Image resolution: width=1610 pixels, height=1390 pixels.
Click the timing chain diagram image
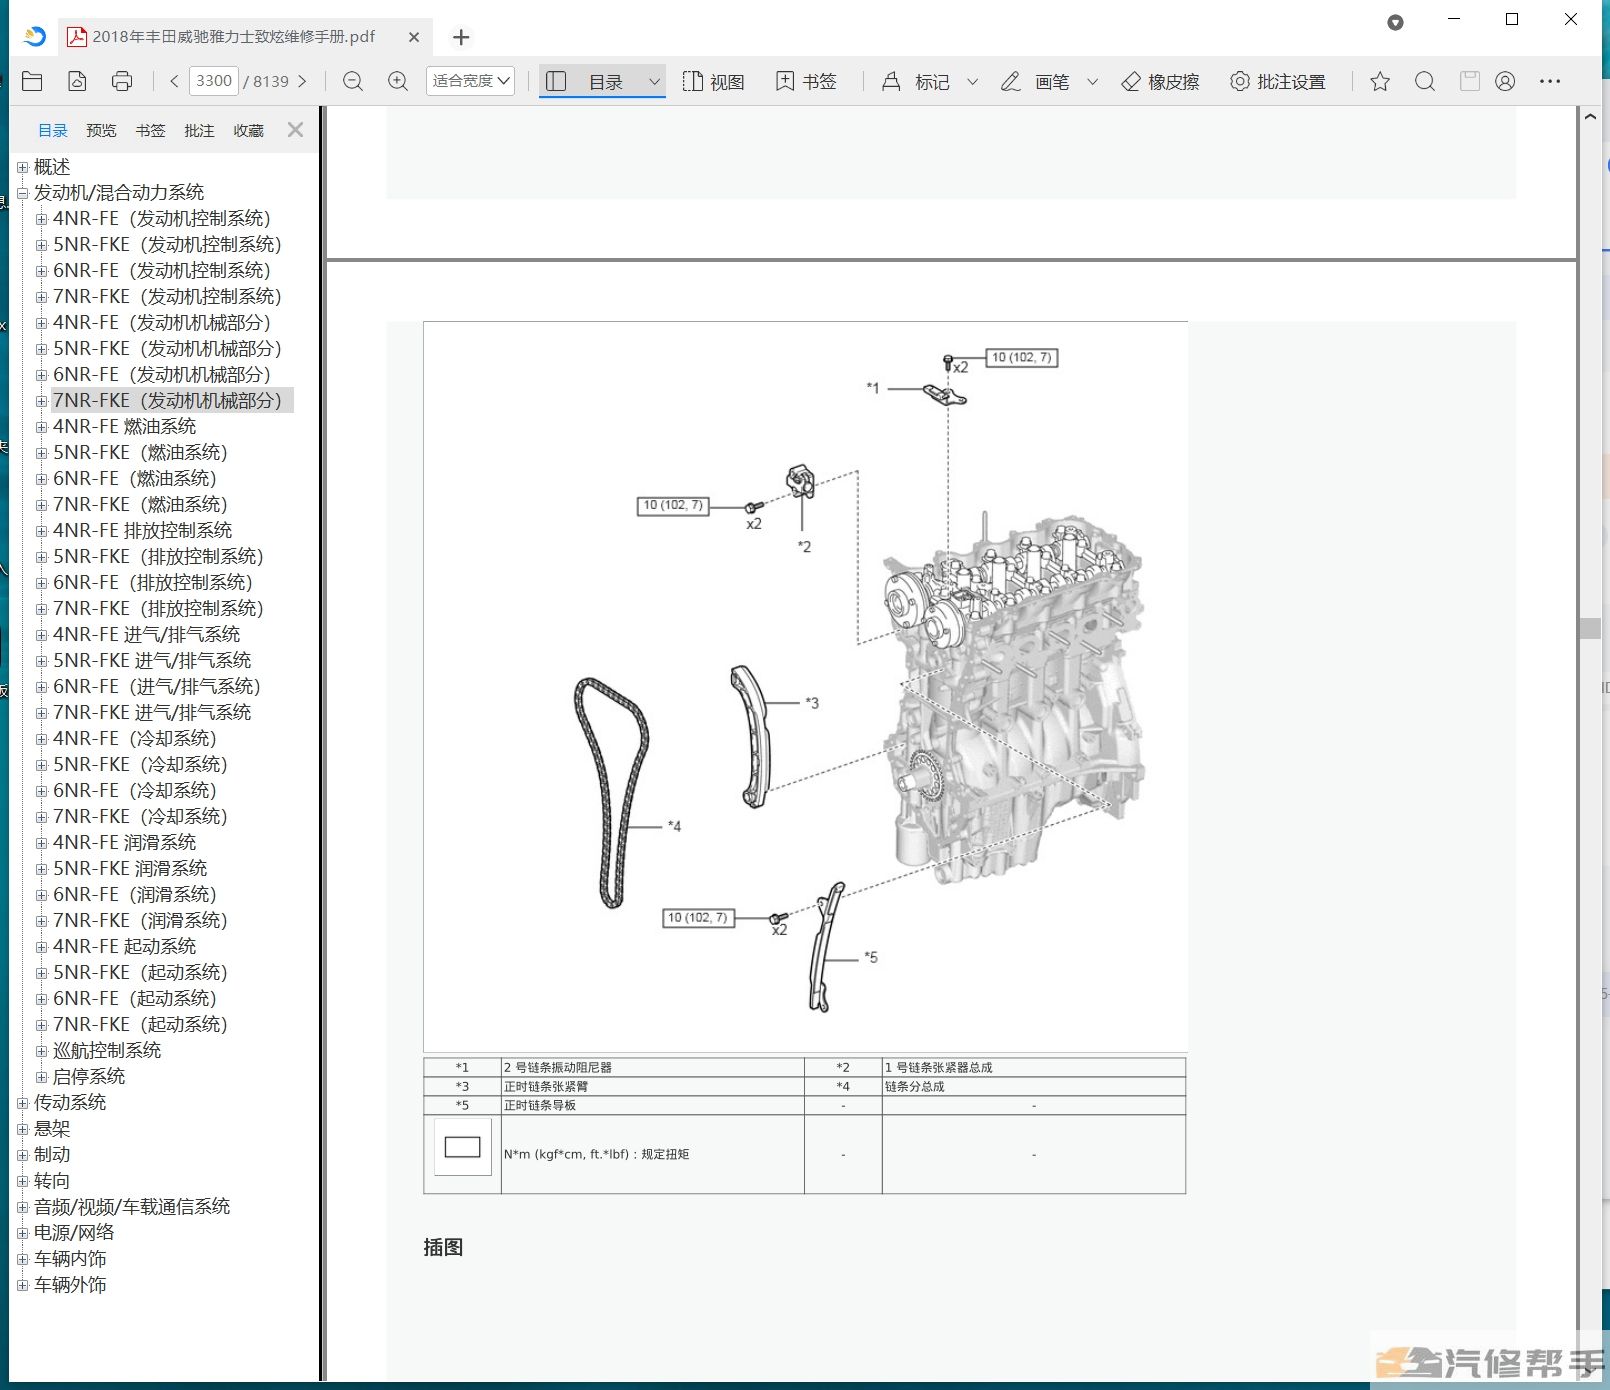pyautogui.click(x=806, y=686)
